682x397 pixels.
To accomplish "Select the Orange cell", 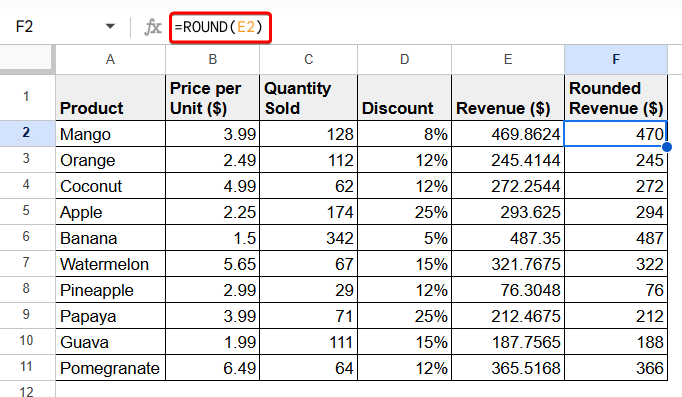I will pyautogui.click(x=110, y=160).
